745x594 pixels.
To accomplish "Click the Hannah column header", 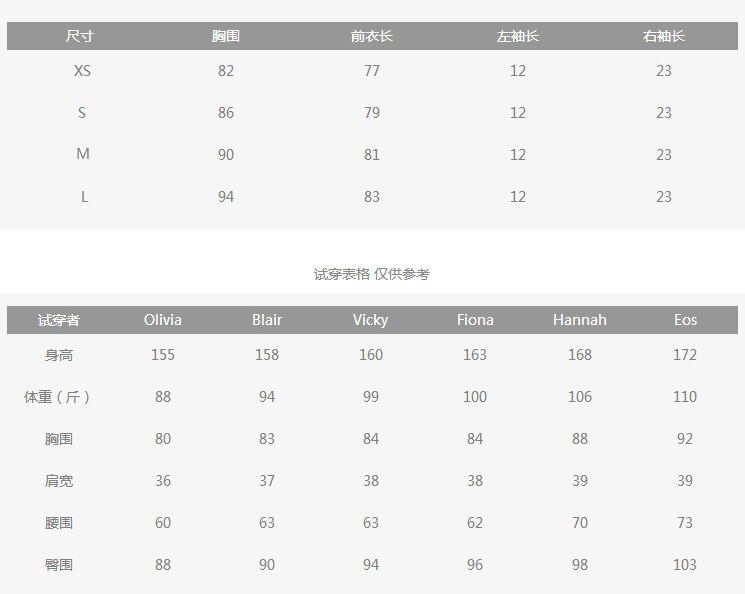I will (580, 320).
